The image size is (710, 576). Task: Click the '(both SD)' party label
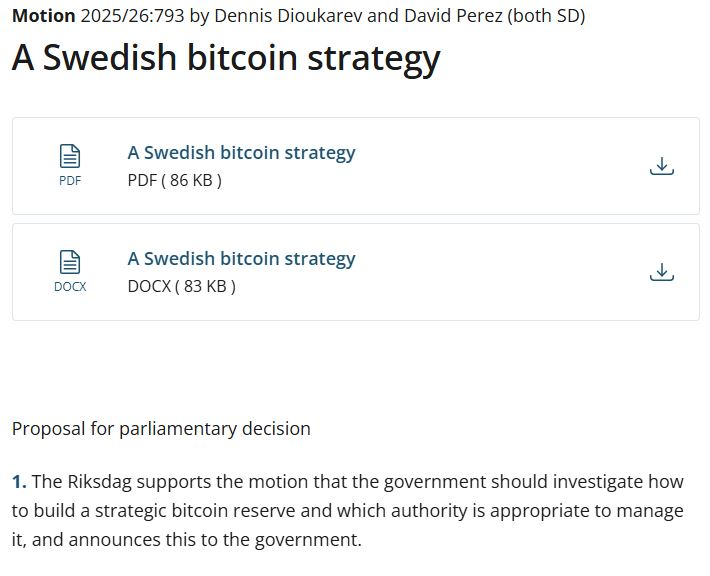[x=547, y=16]
